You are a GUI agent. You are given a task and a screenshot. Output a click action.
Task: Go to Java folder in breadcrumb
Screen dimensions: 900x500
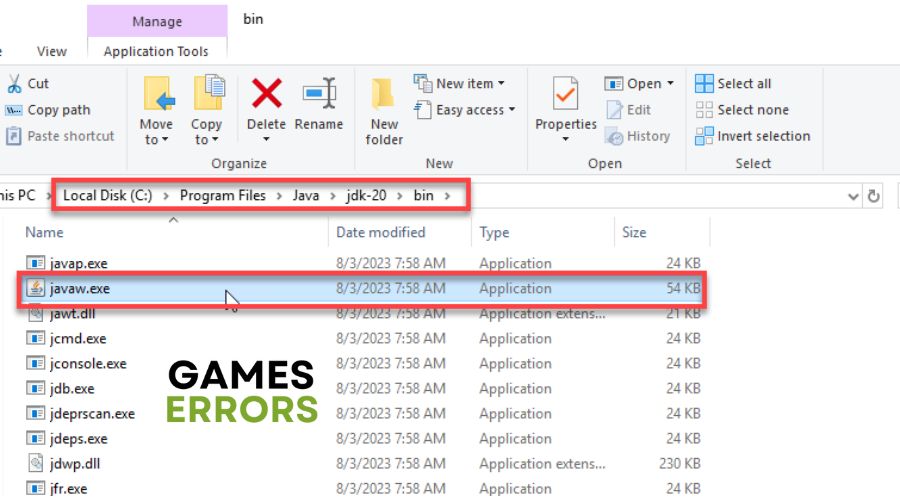tap(306, 195)
